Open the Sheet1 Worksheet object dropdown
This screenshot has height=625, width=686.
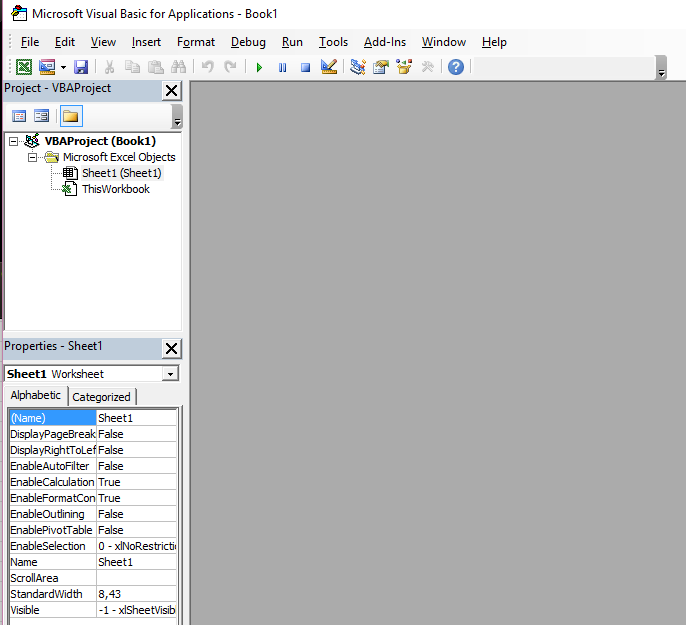click(x=170, y=374)
